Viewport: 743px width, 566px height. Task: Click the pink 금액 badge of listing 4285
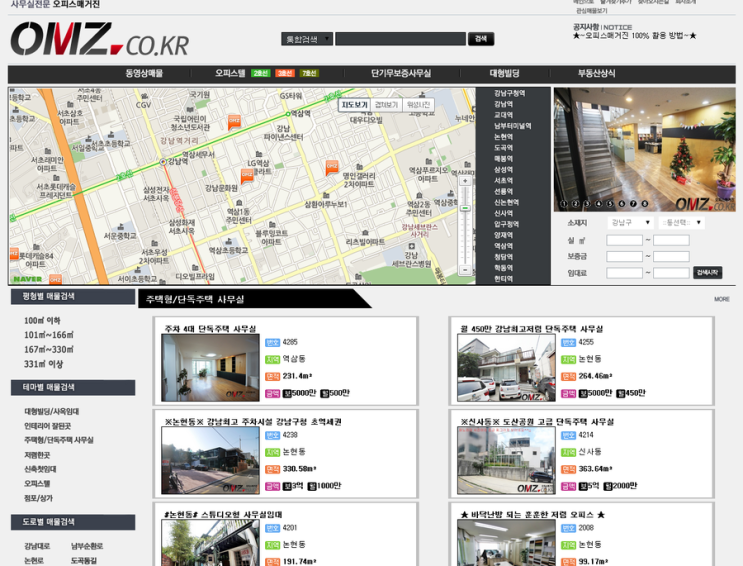tap(272, 393)
